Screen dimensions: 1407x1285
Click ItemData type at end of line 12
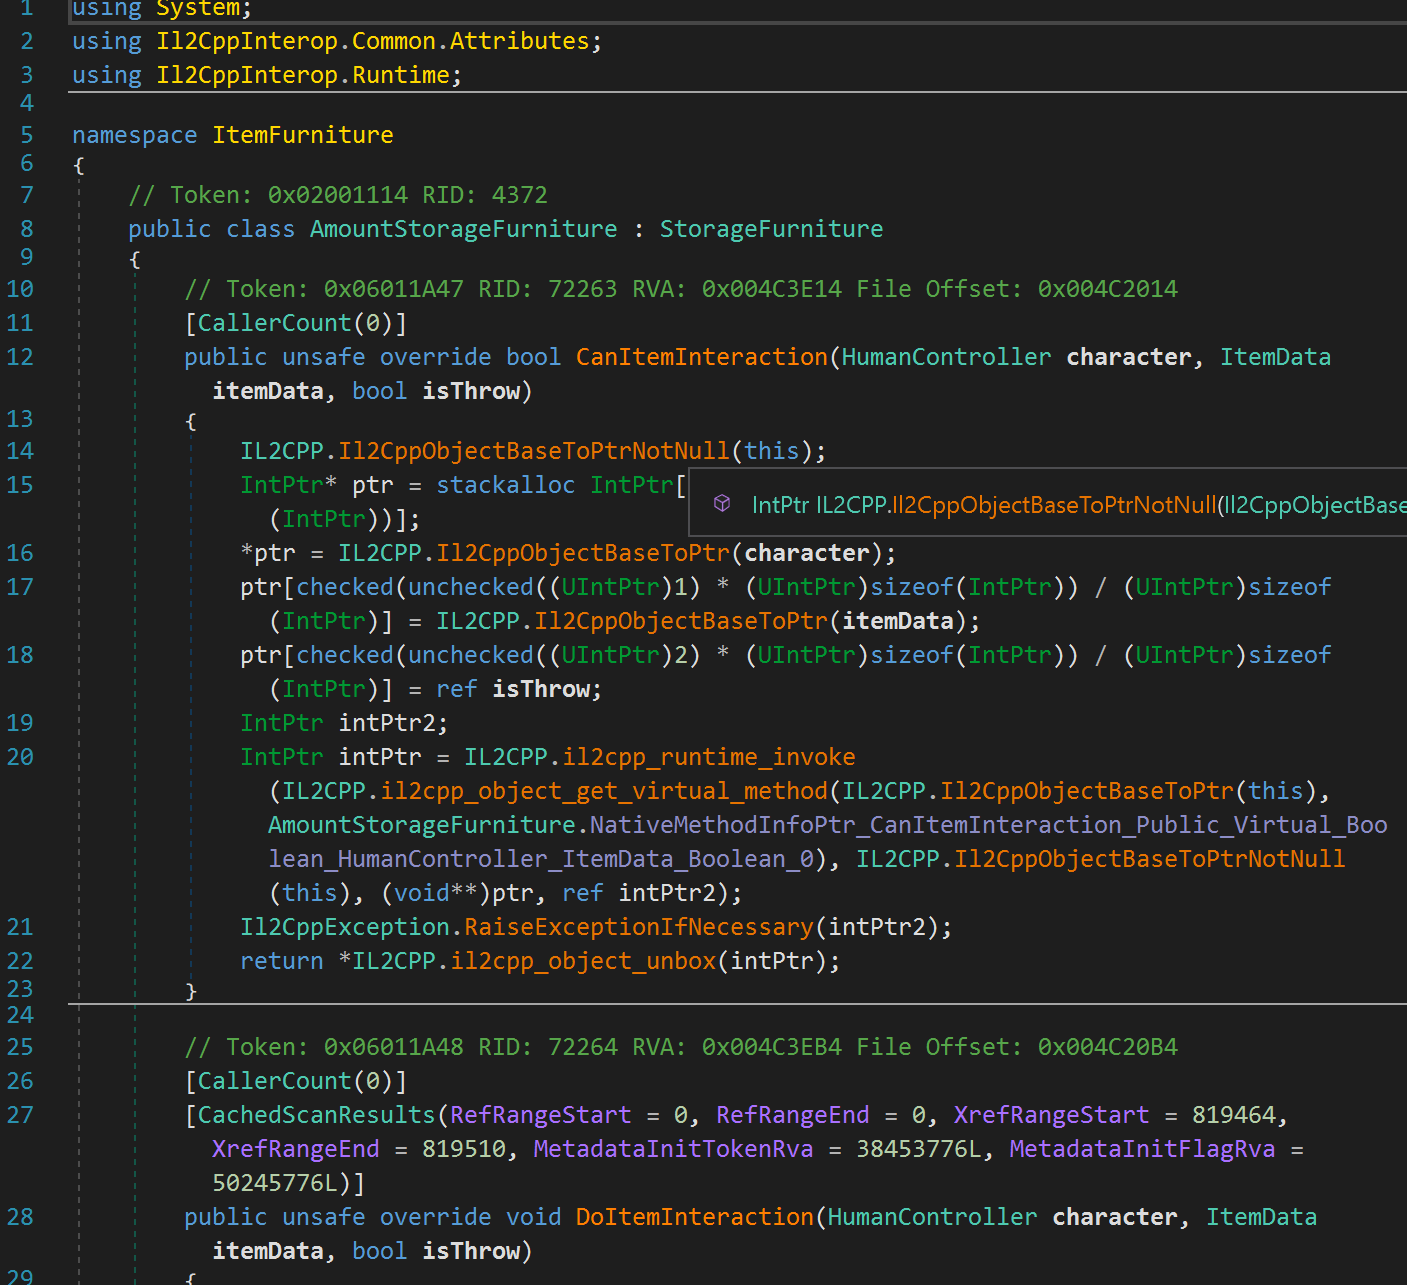pyautogui.click(x=1275, y=357)
